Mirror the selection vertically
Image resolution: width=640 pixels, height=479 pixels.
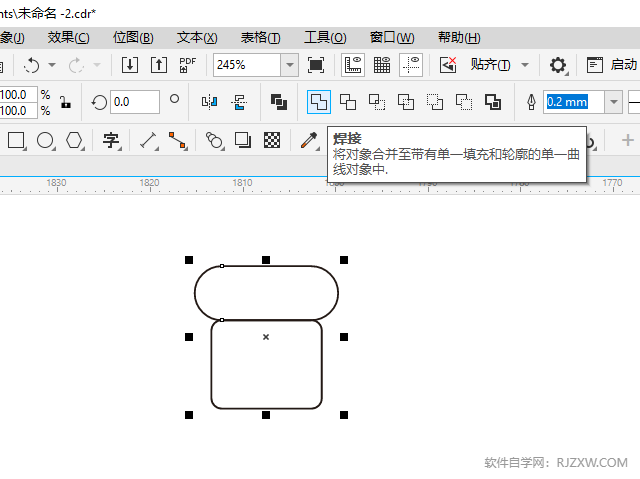coord(239,102)
